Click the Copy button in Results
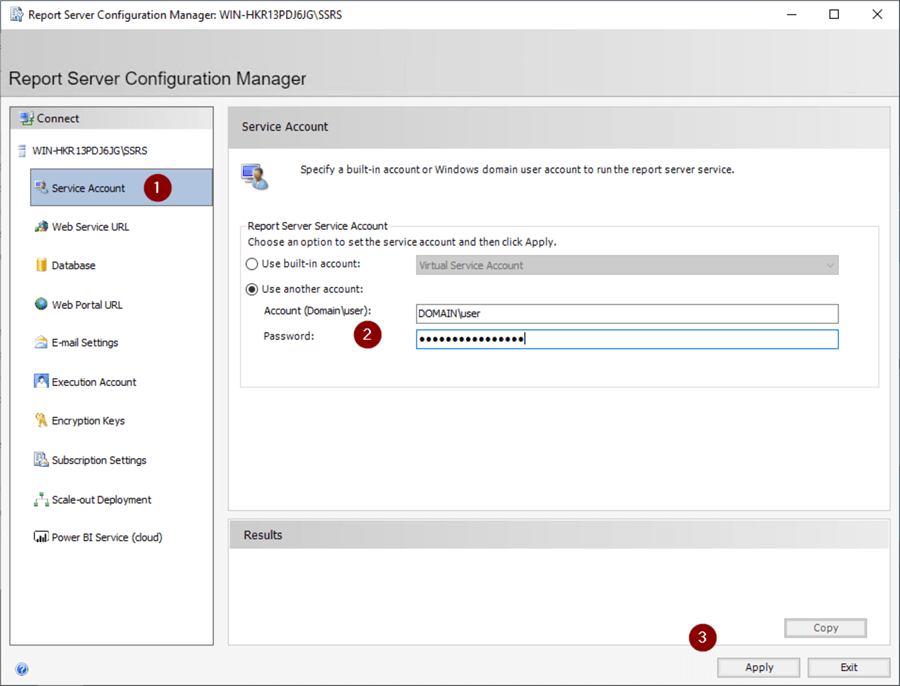This screenshot has width=900, height=686. click(825, 628)
